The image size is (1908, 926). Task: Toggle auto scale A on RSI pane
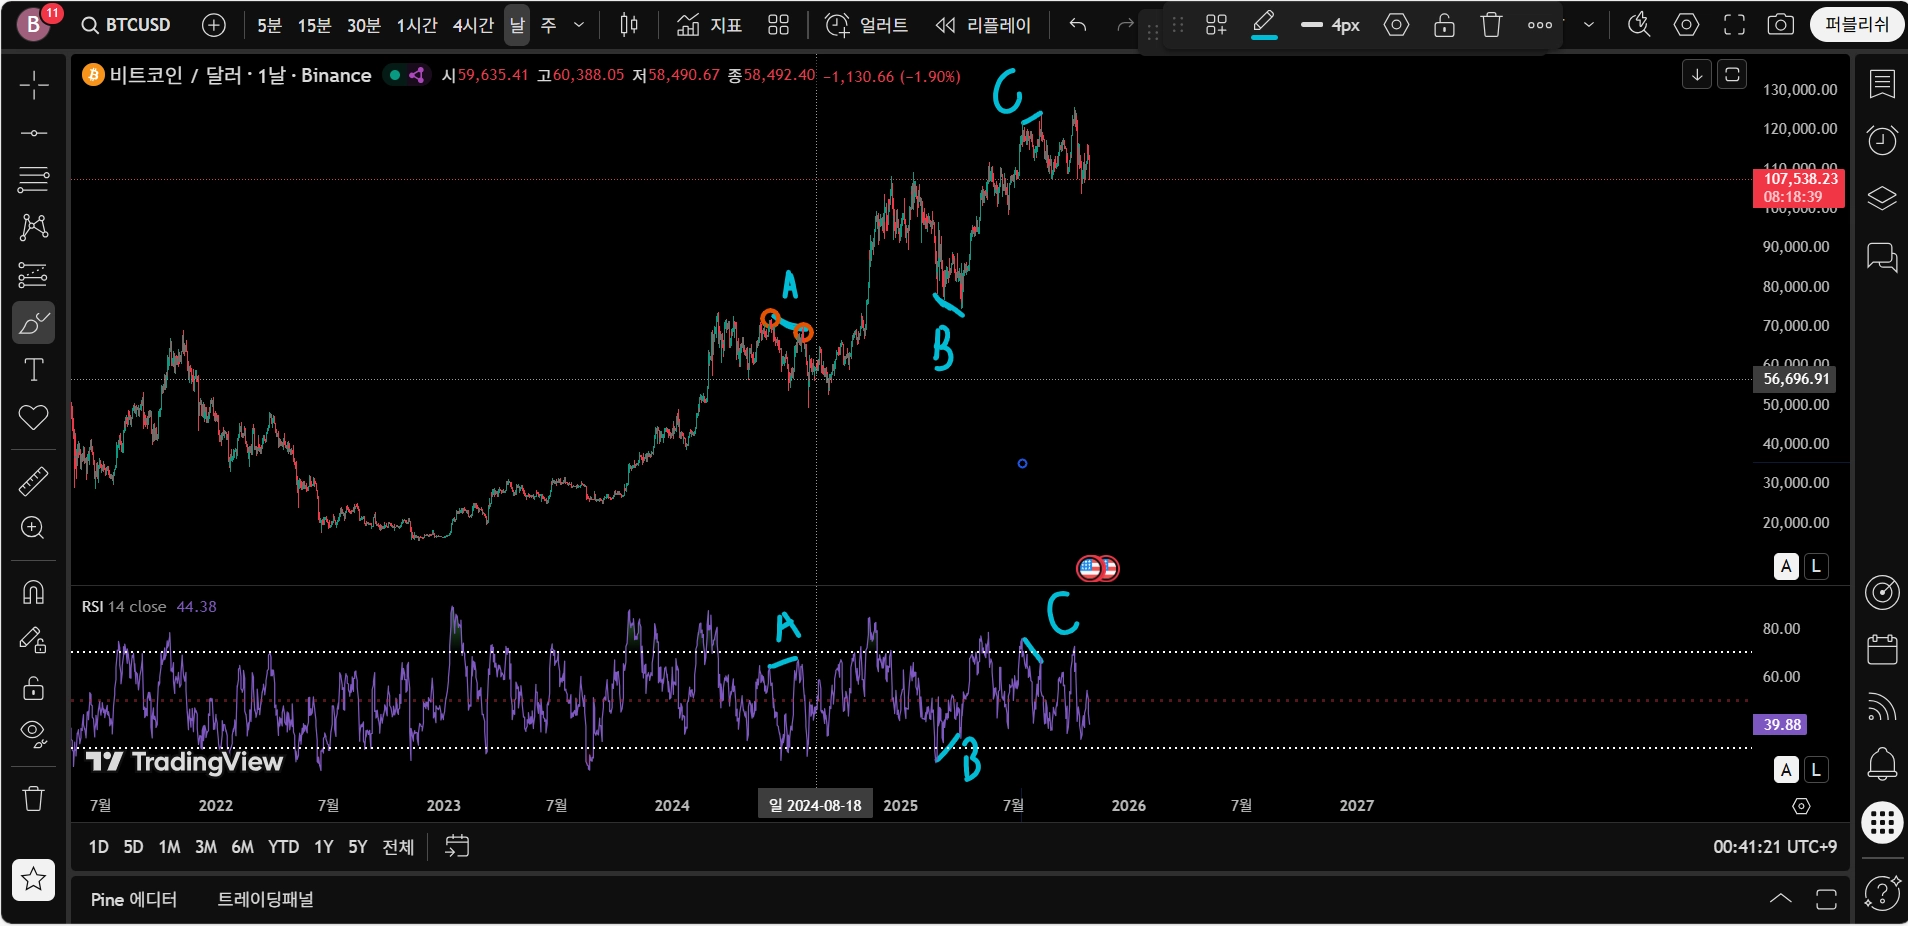tap(1786, 769)
